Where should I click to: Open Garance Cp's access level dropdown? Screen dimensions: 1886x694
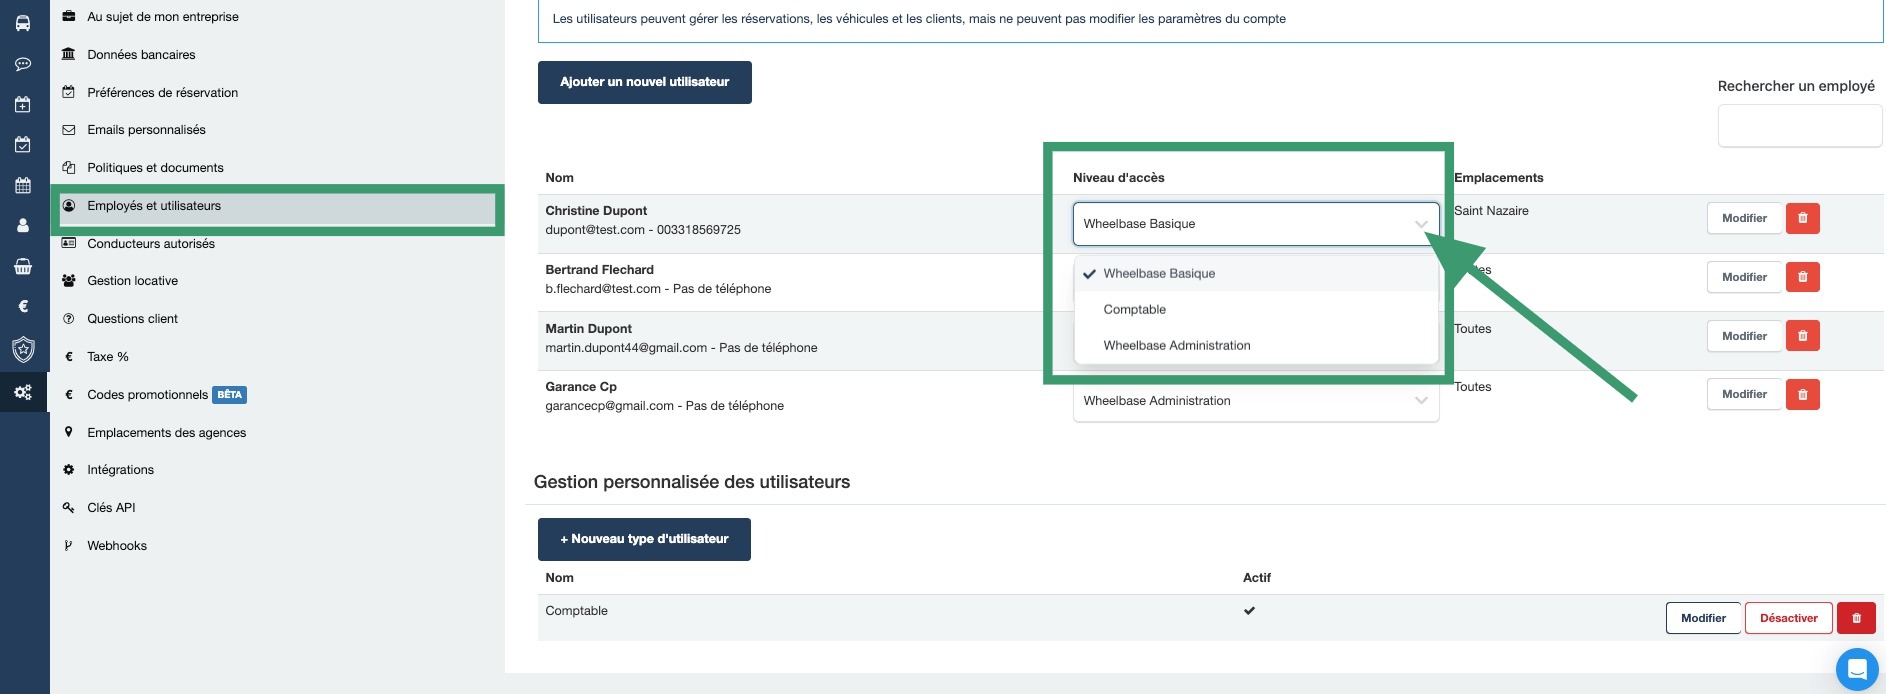coord(1256,401)
